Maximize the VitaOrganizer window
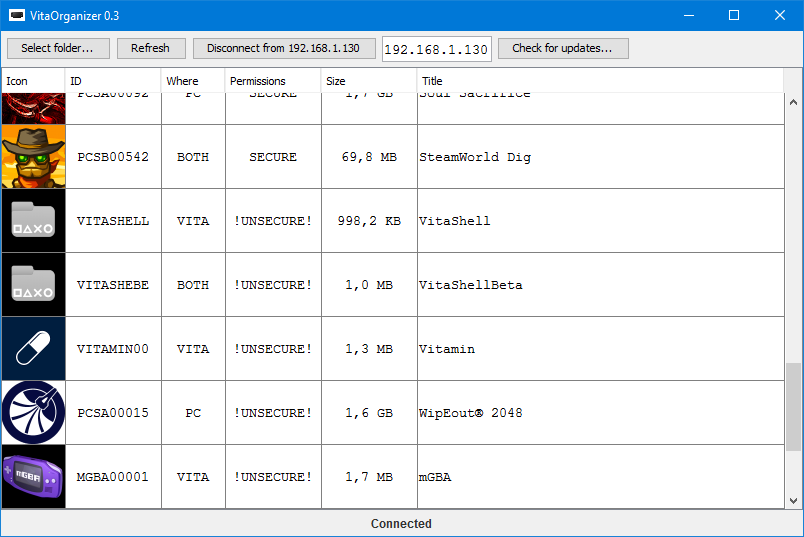 click(734, 15)
